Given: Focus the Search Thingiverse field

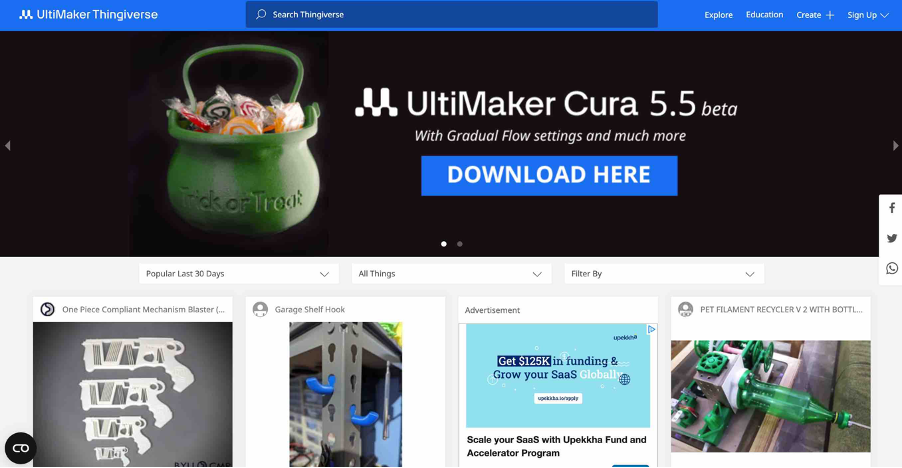Looking at the screenshot, I should pos(452,15).
